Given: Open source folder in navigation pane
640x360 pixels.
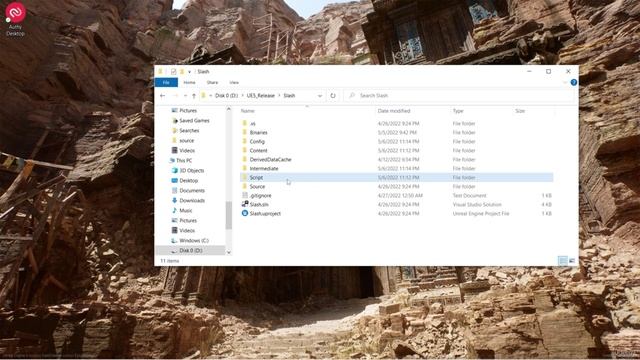Looking at the screenshot, I should click(187, 140).
